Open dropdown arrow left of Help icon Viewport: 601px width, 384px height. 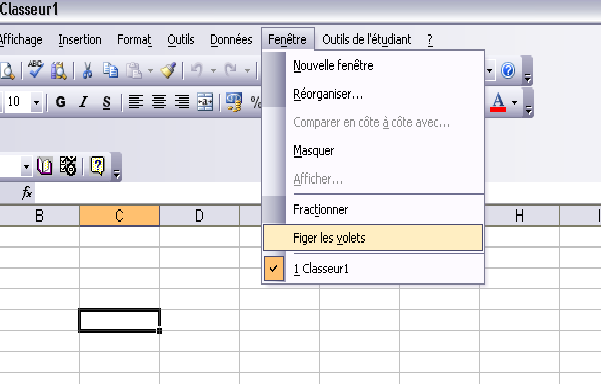[x=489, y=71]
